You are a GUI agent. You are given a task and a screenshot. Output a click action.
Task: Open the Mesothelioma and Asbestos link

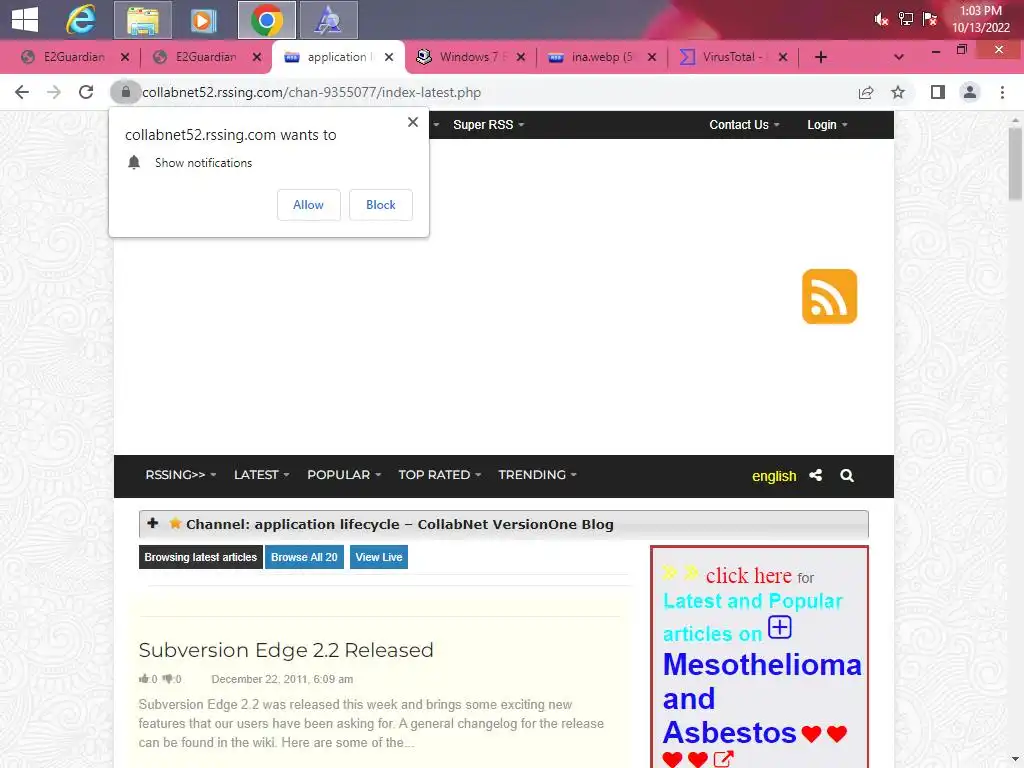[x=761, y=699]
